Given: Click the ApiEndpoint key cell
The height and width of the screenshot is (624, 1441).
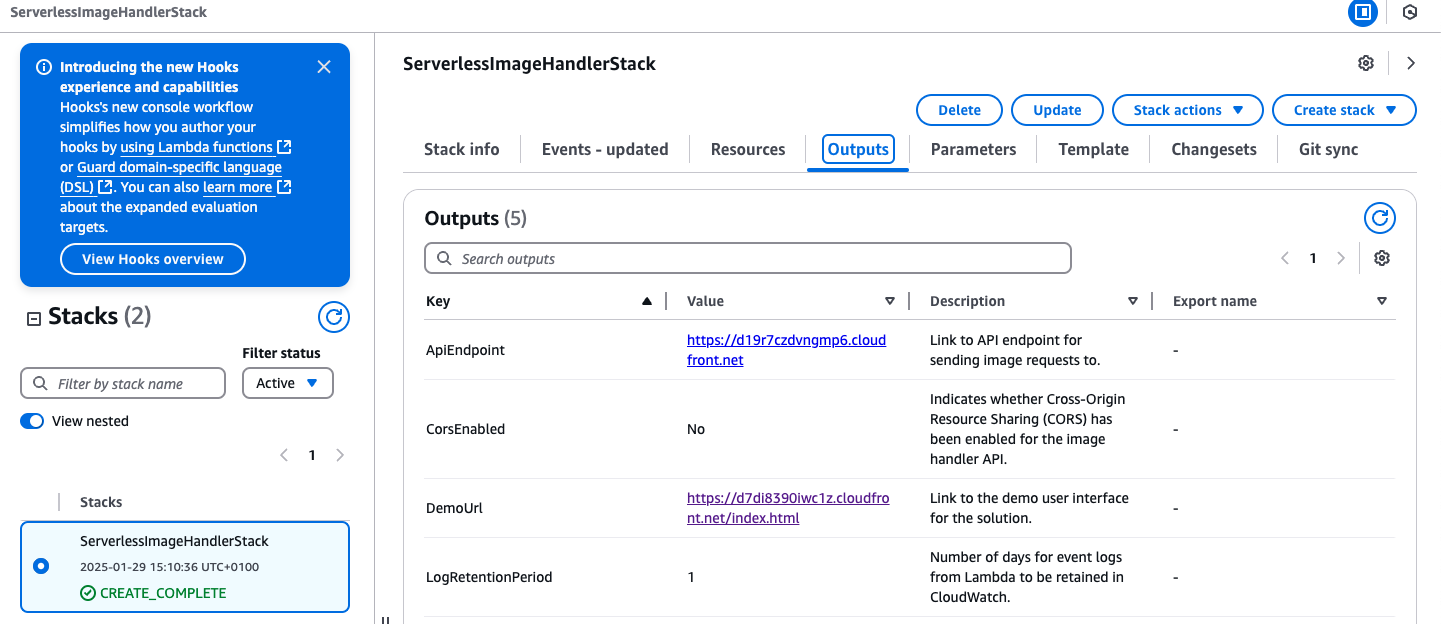Looking at the screenshot, I should (465, 350).
